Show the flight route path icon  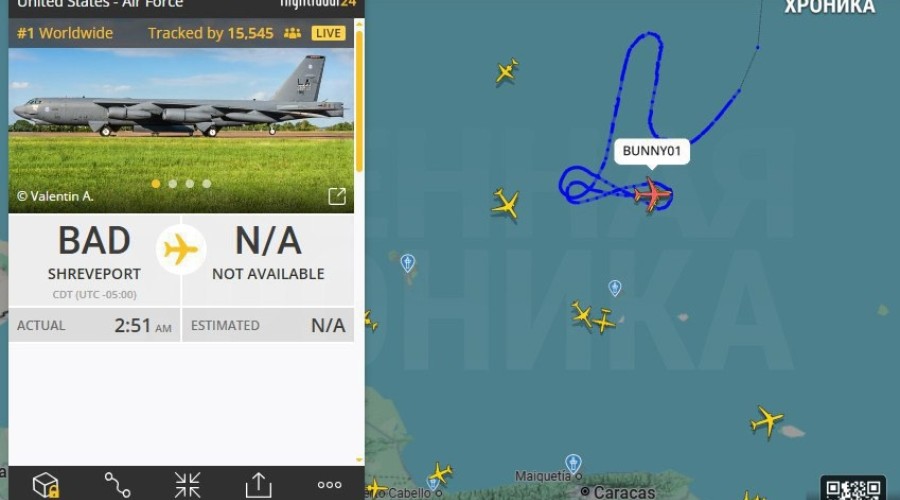[x=117, y=485]
